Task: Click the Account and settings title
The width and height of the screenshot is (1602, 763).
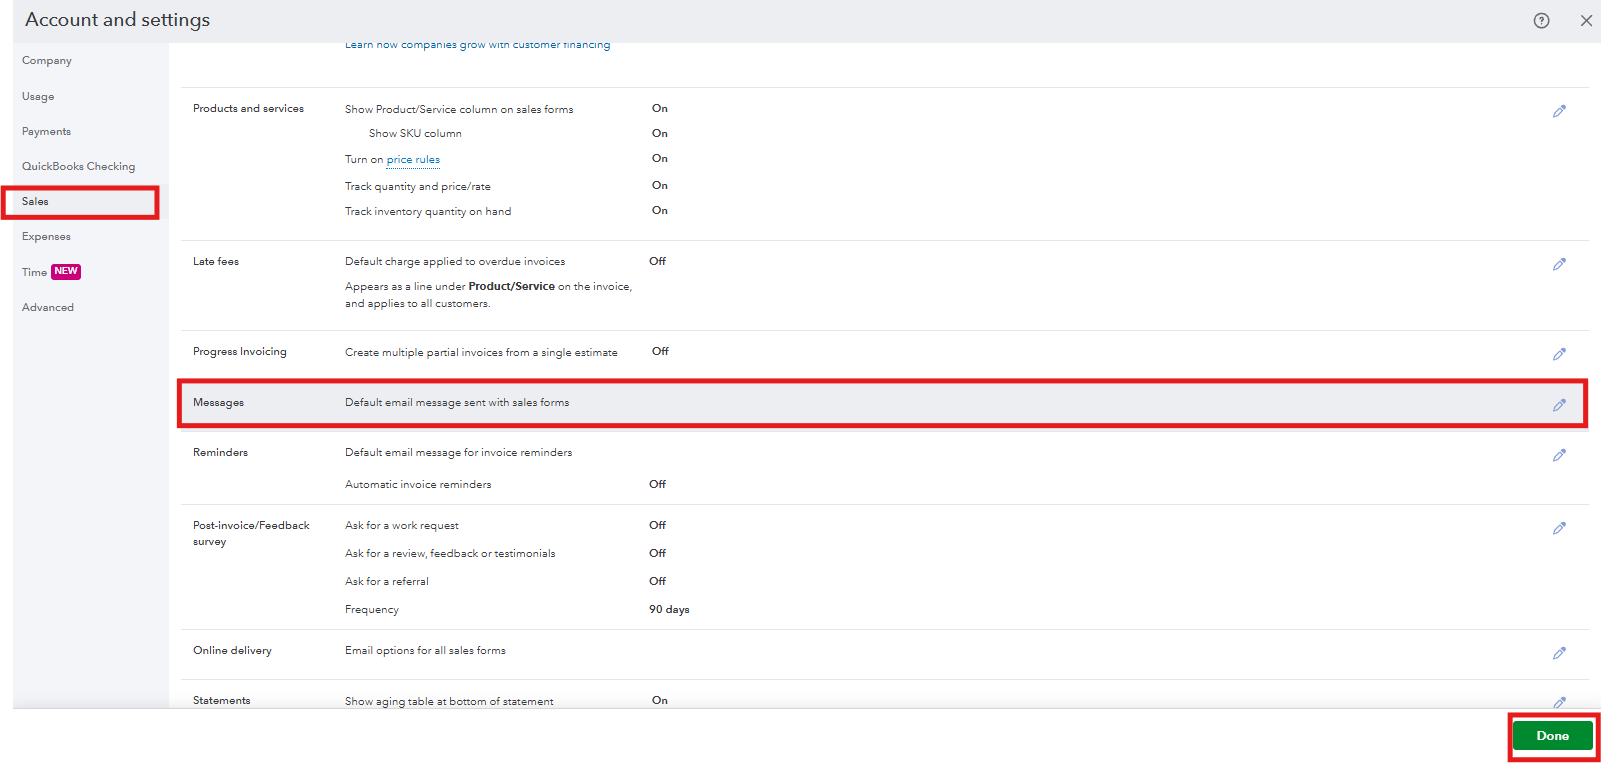Action: coord(117,19)
